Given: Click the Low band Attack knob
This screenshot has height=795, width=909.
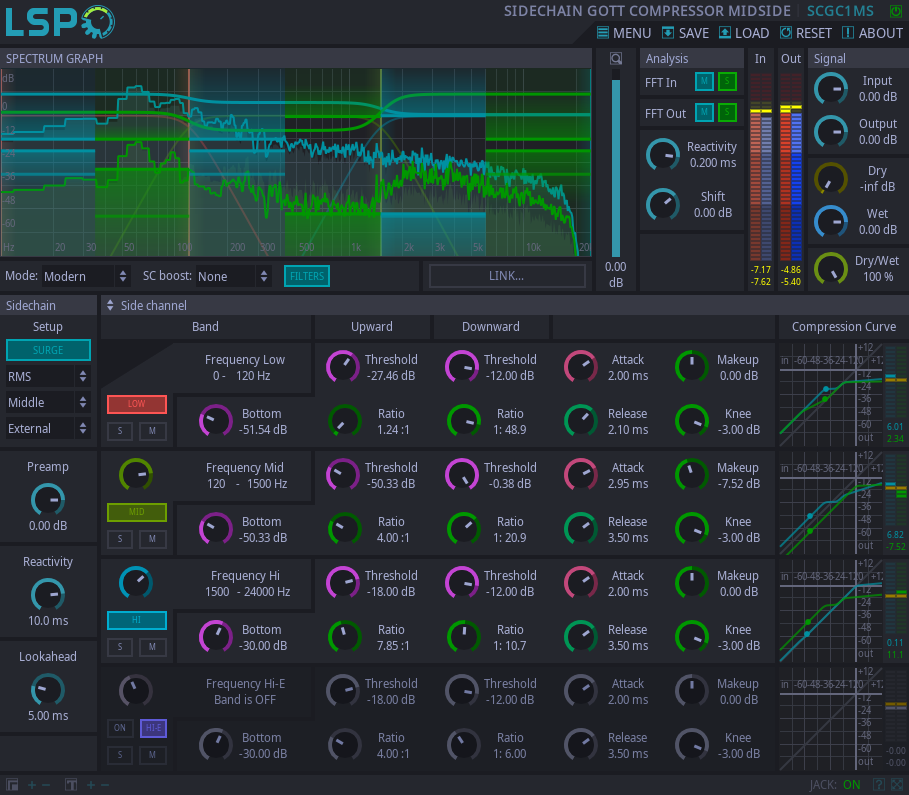Looking at the screenshot, I should pyautogui.click(x=581, y=366).
